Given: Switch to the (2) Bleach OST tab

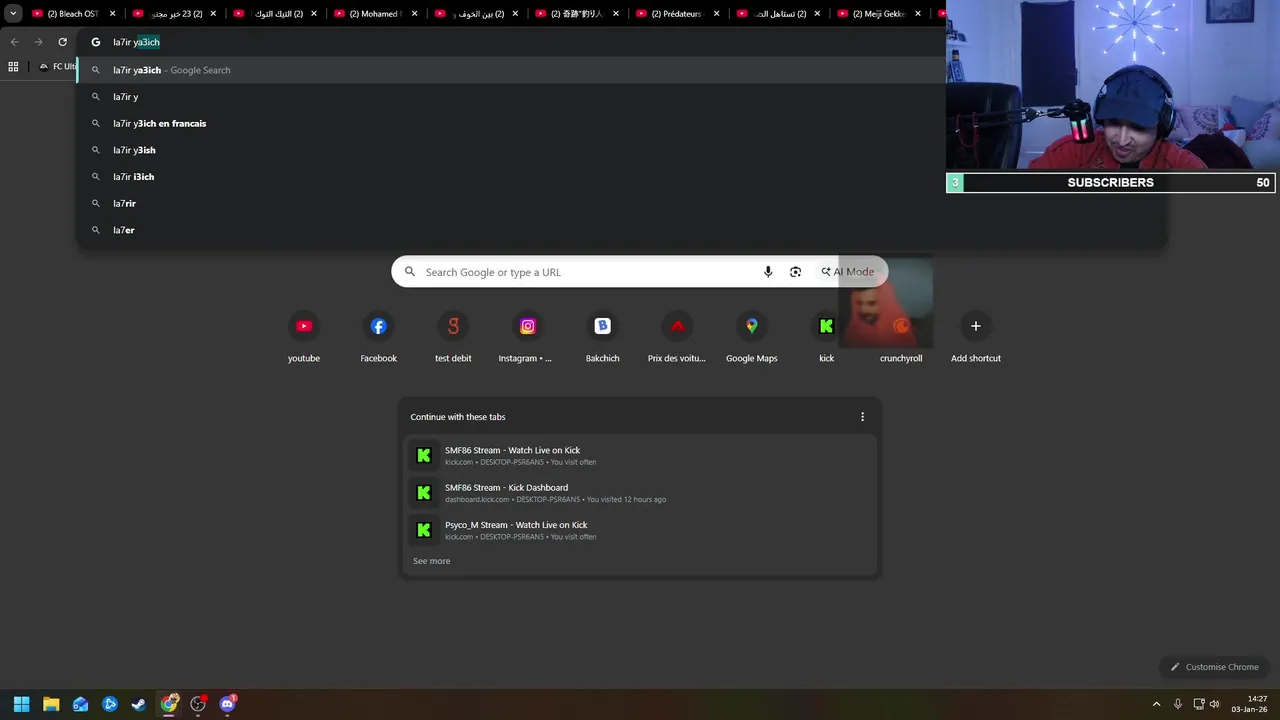Looking at the screenshot, I should tap(72, 14).
